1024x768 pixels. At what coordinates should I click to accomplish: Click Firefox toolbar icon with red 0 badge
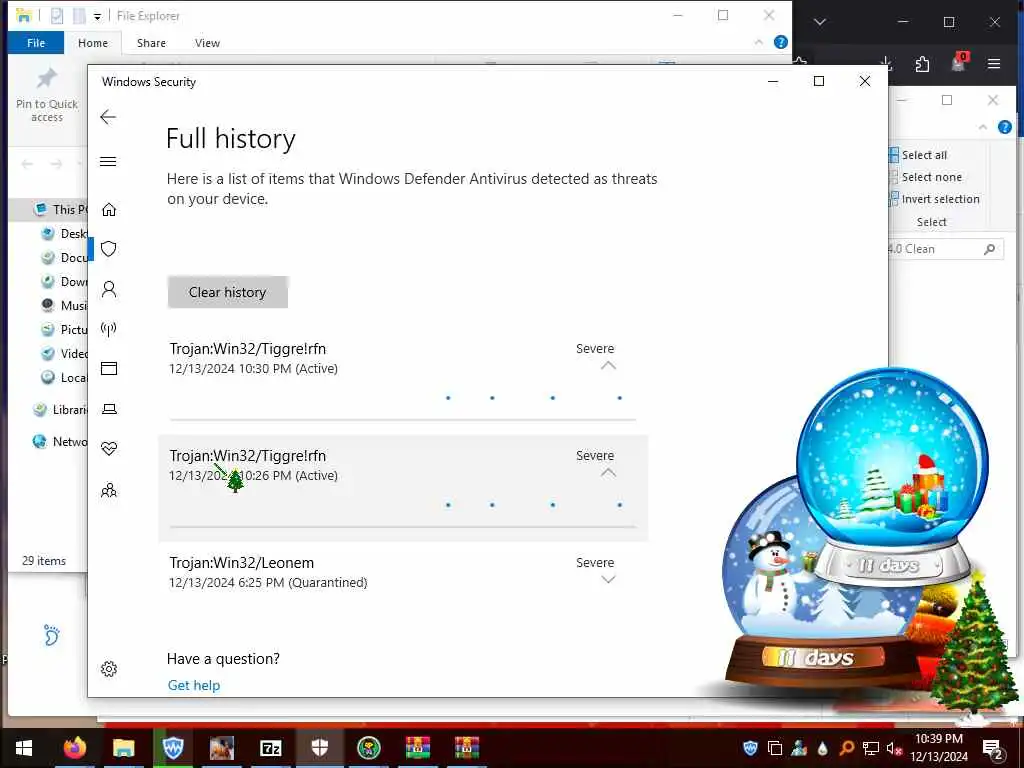(959, 61)
